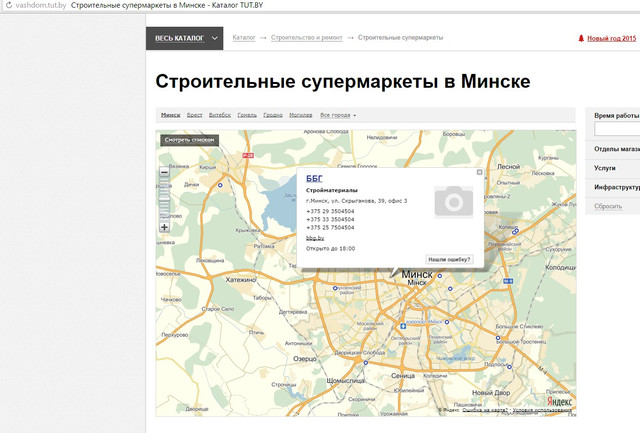Viewport: 640px width, 433px height.
Task: Click the Стройматериалы category text in popup
Action: (x=331, y=190)
